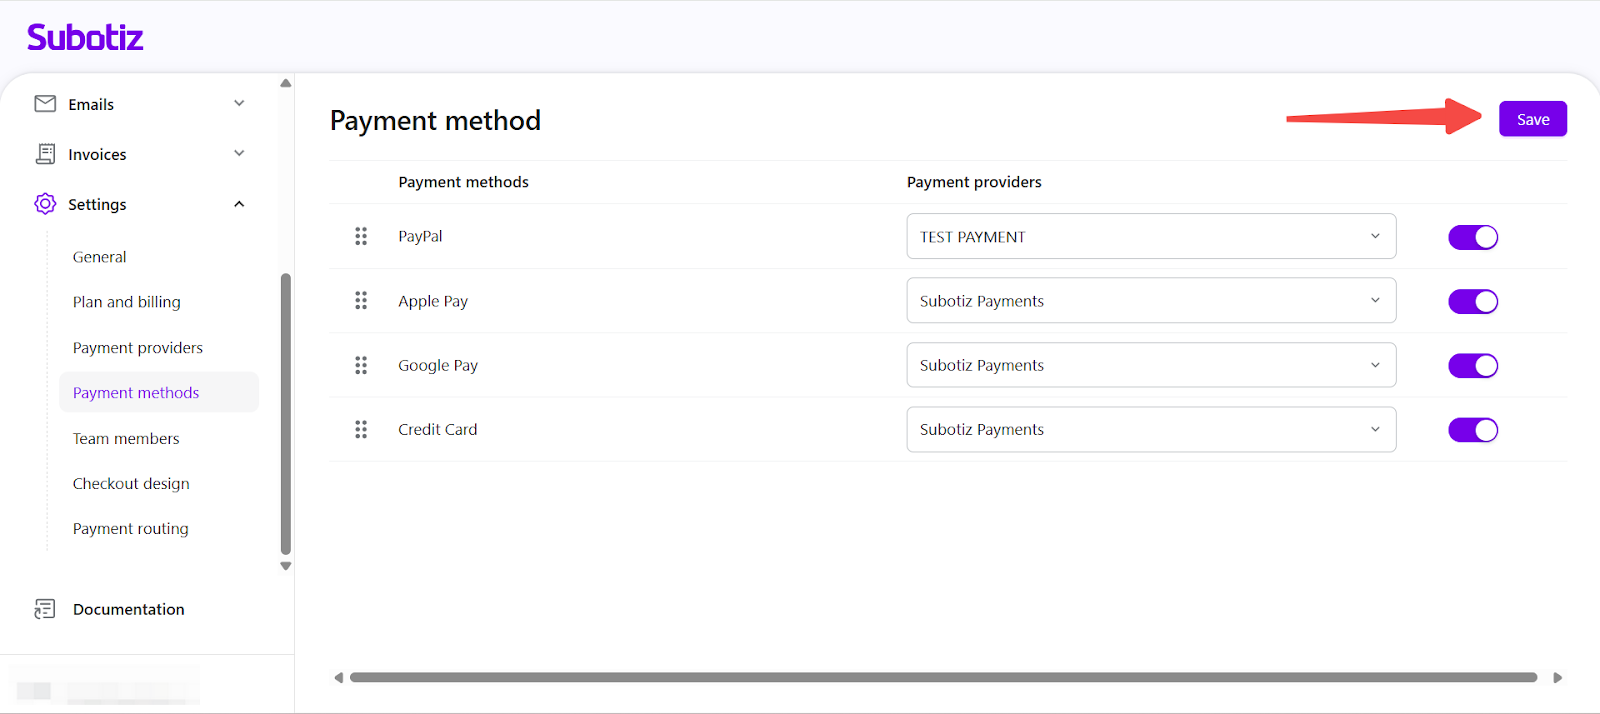Click the Subotiz logo

tap(85, 38)
